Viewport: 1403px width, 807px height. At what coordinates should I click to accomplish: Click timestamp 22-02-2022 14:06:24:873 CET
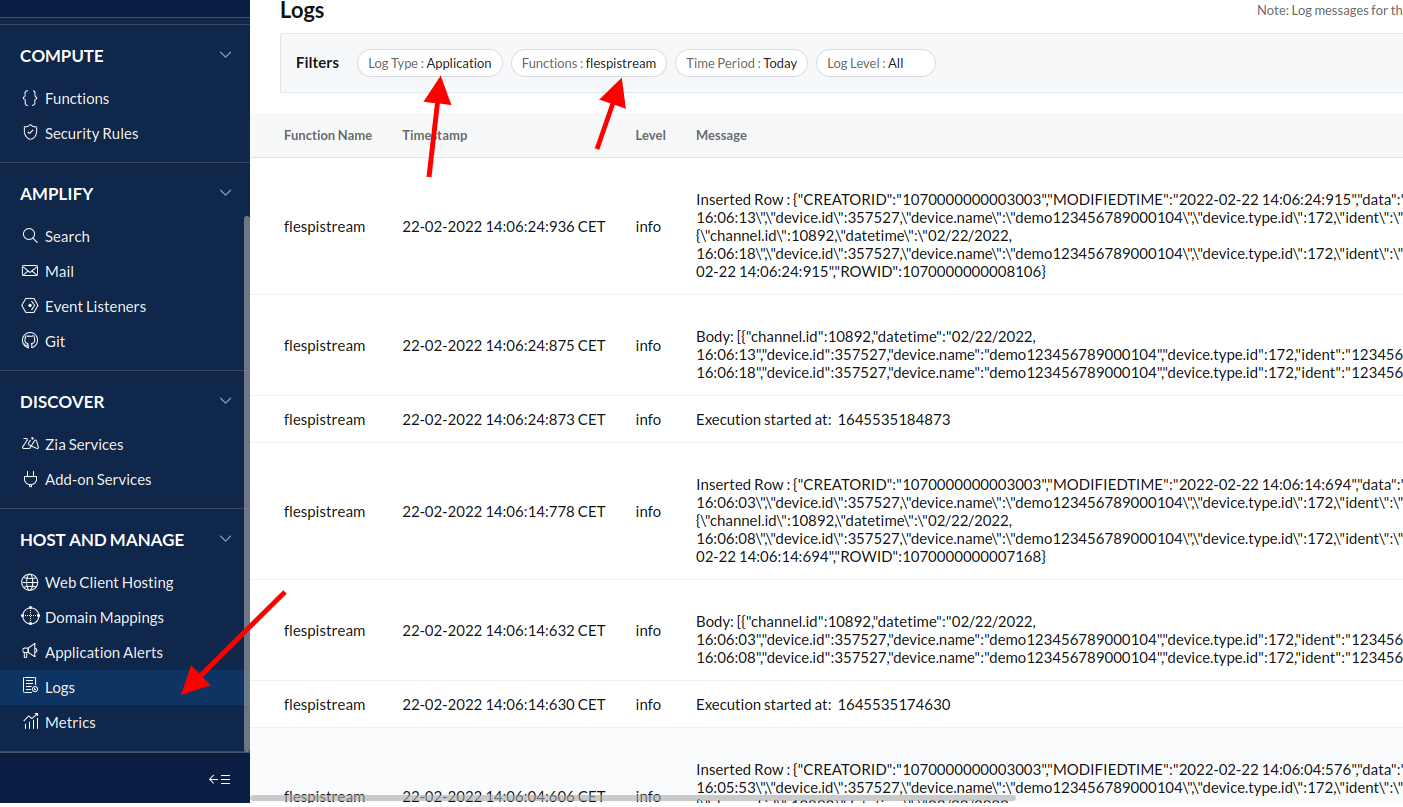coord(504,419)
